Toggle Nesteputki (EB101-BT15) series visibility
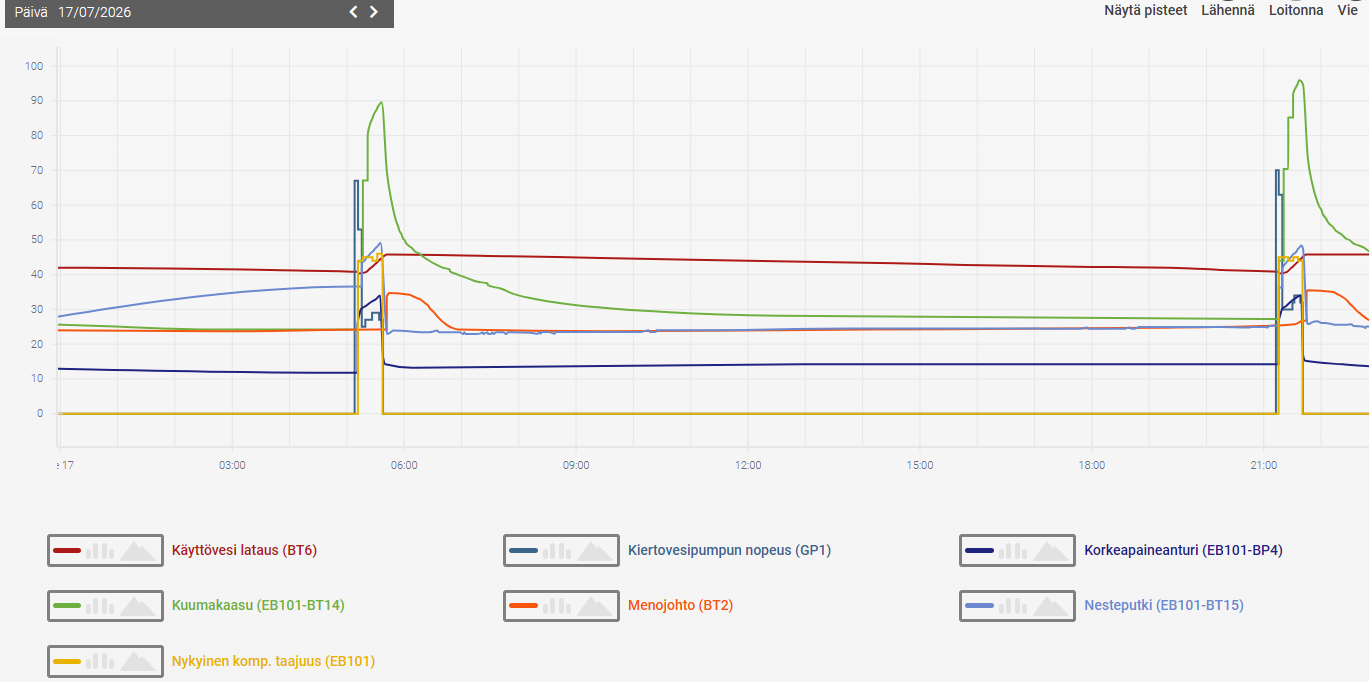 tap(1164, 605)
